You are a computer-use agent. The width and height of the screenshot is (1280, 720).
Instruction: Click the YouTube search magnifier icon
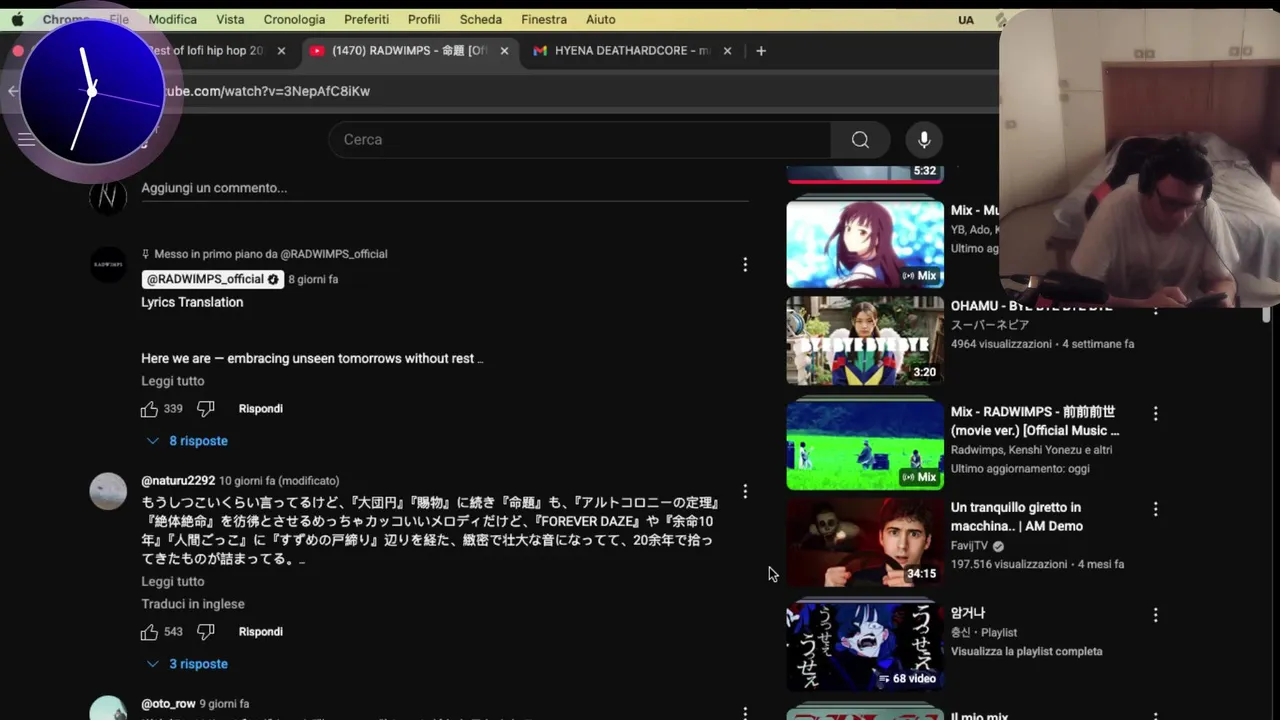click(x=860, y=140)
